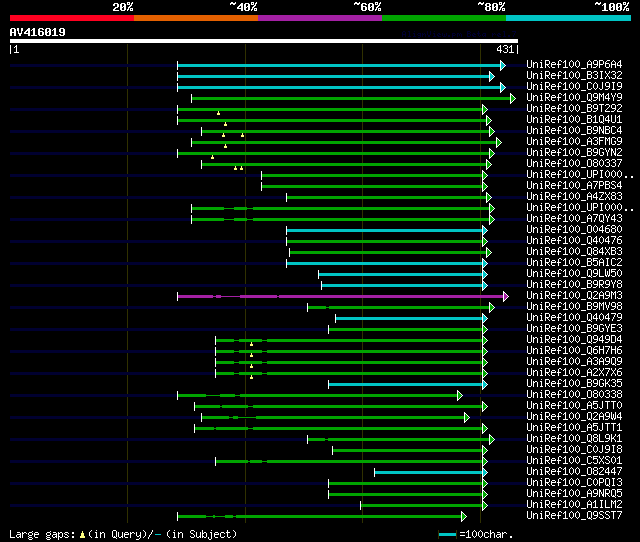Click the yellow gap symbol in the legend

82,534
